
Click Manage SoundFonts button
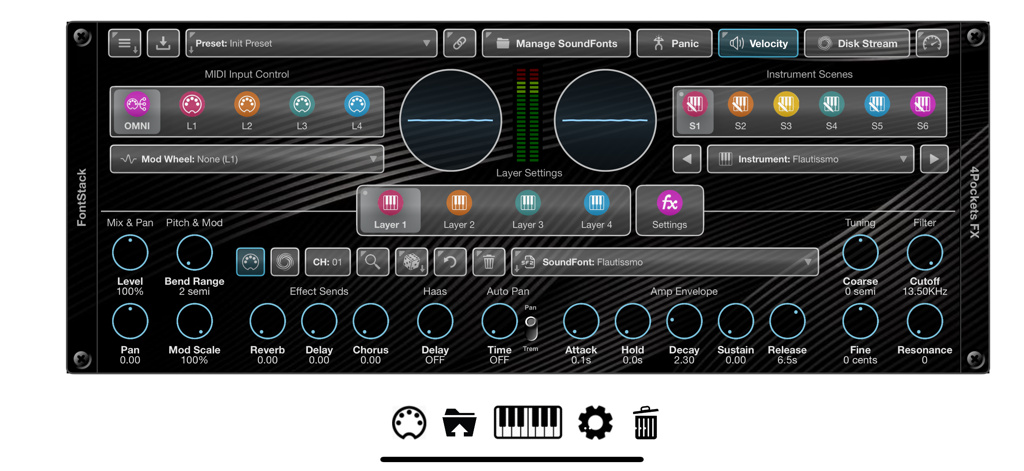tap(556, 43)
